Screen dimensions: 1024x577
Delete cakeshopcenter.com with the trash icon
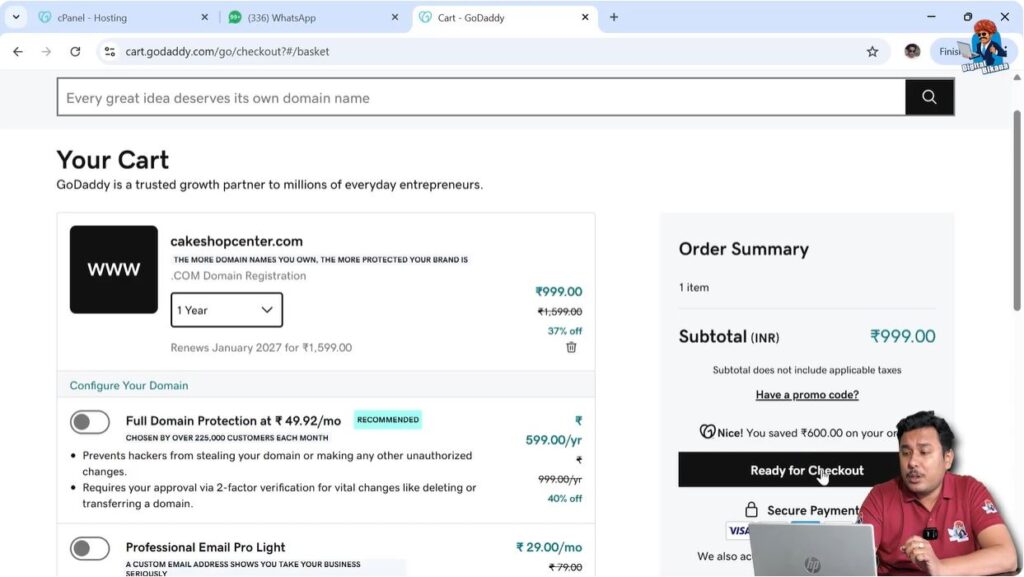tap(571, 347)
